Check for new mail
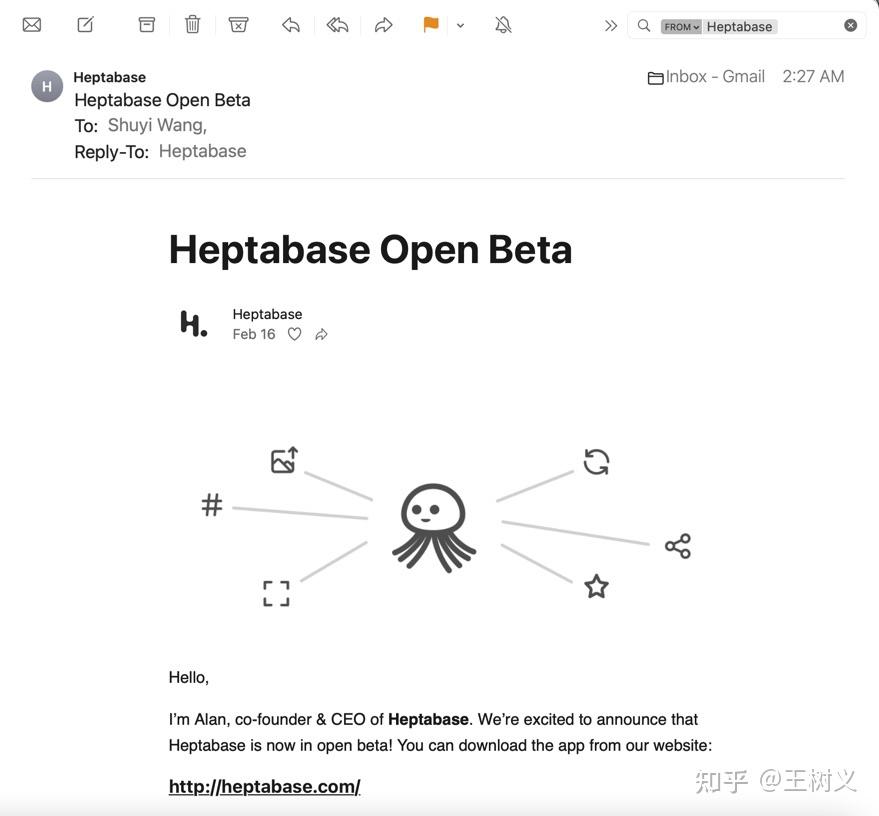The width and height of the screenshot is (879, 816). 31,24
